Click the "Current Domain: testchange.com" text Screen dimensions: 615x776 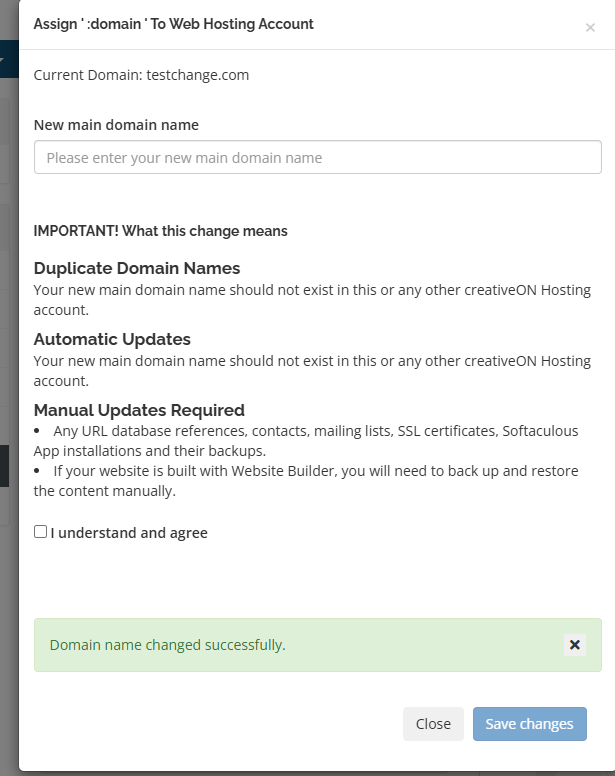(141, 75)
